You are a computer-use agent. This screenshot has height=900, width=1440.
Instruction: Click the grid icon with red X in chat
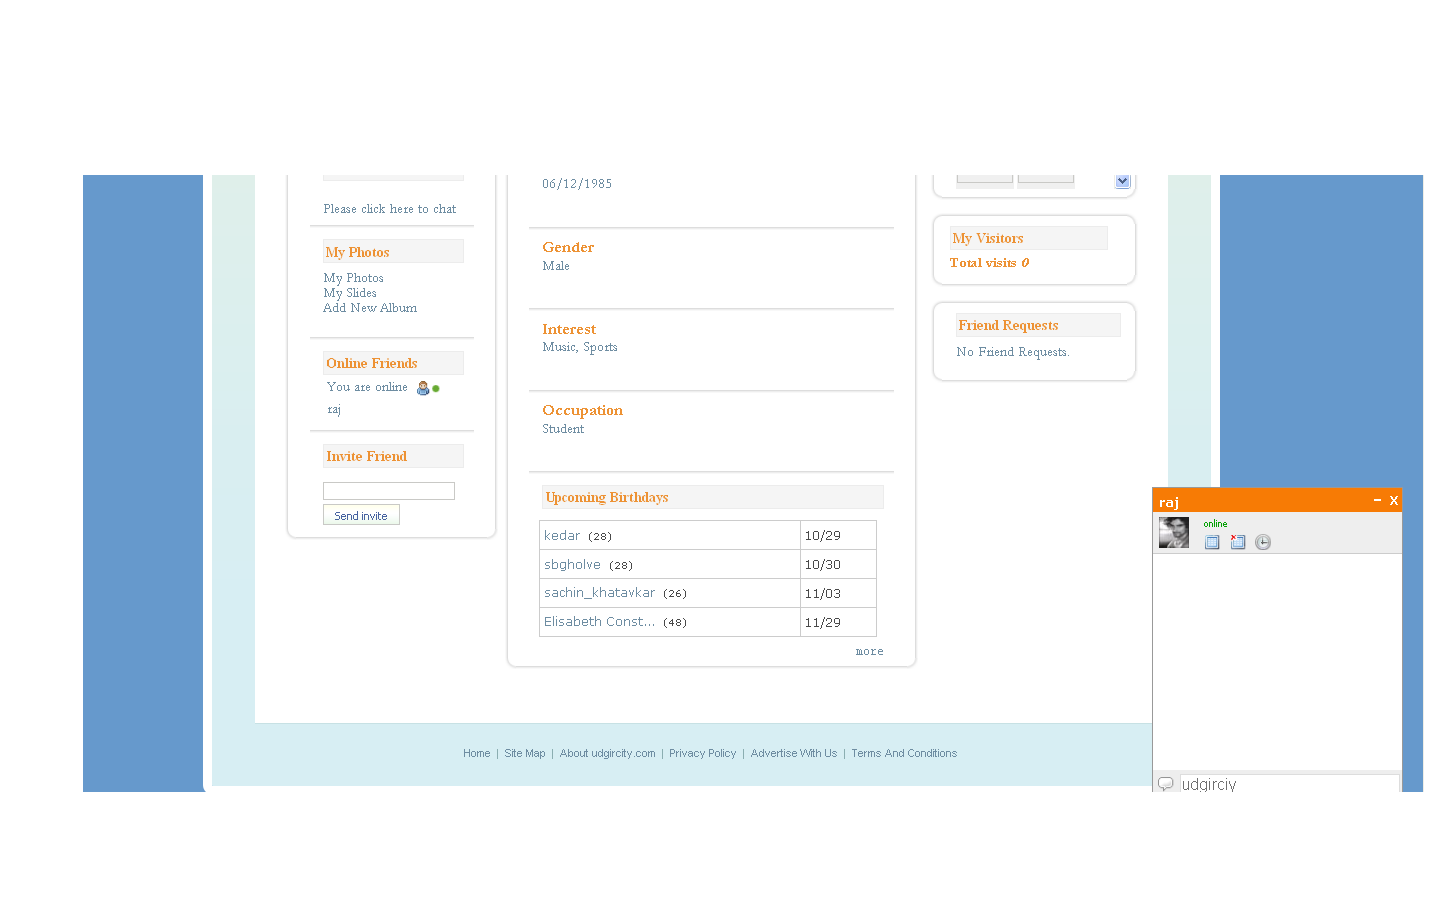(1238, 542)
